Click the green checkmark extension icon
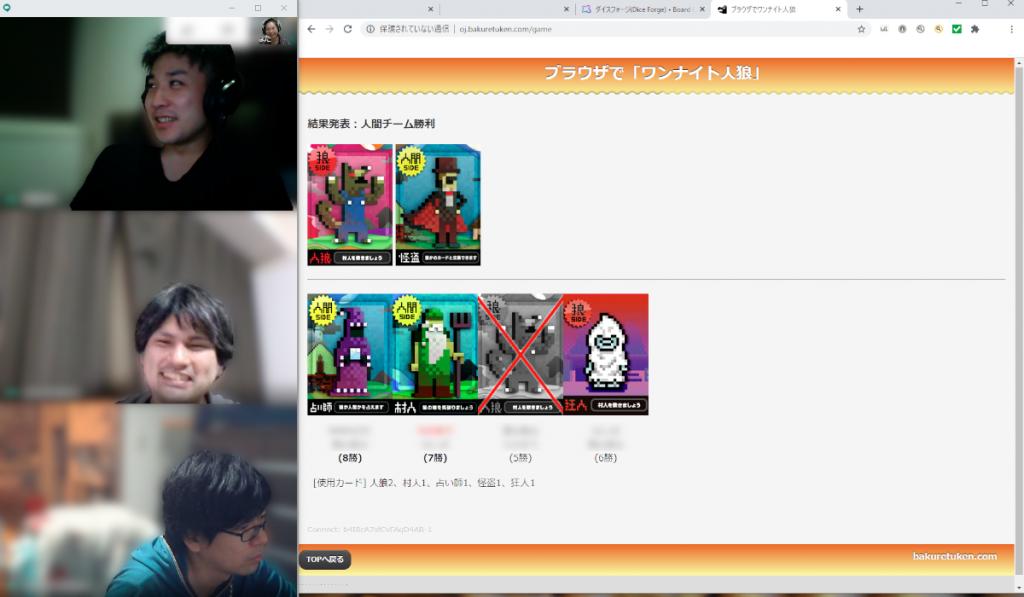 pos(957,29)
